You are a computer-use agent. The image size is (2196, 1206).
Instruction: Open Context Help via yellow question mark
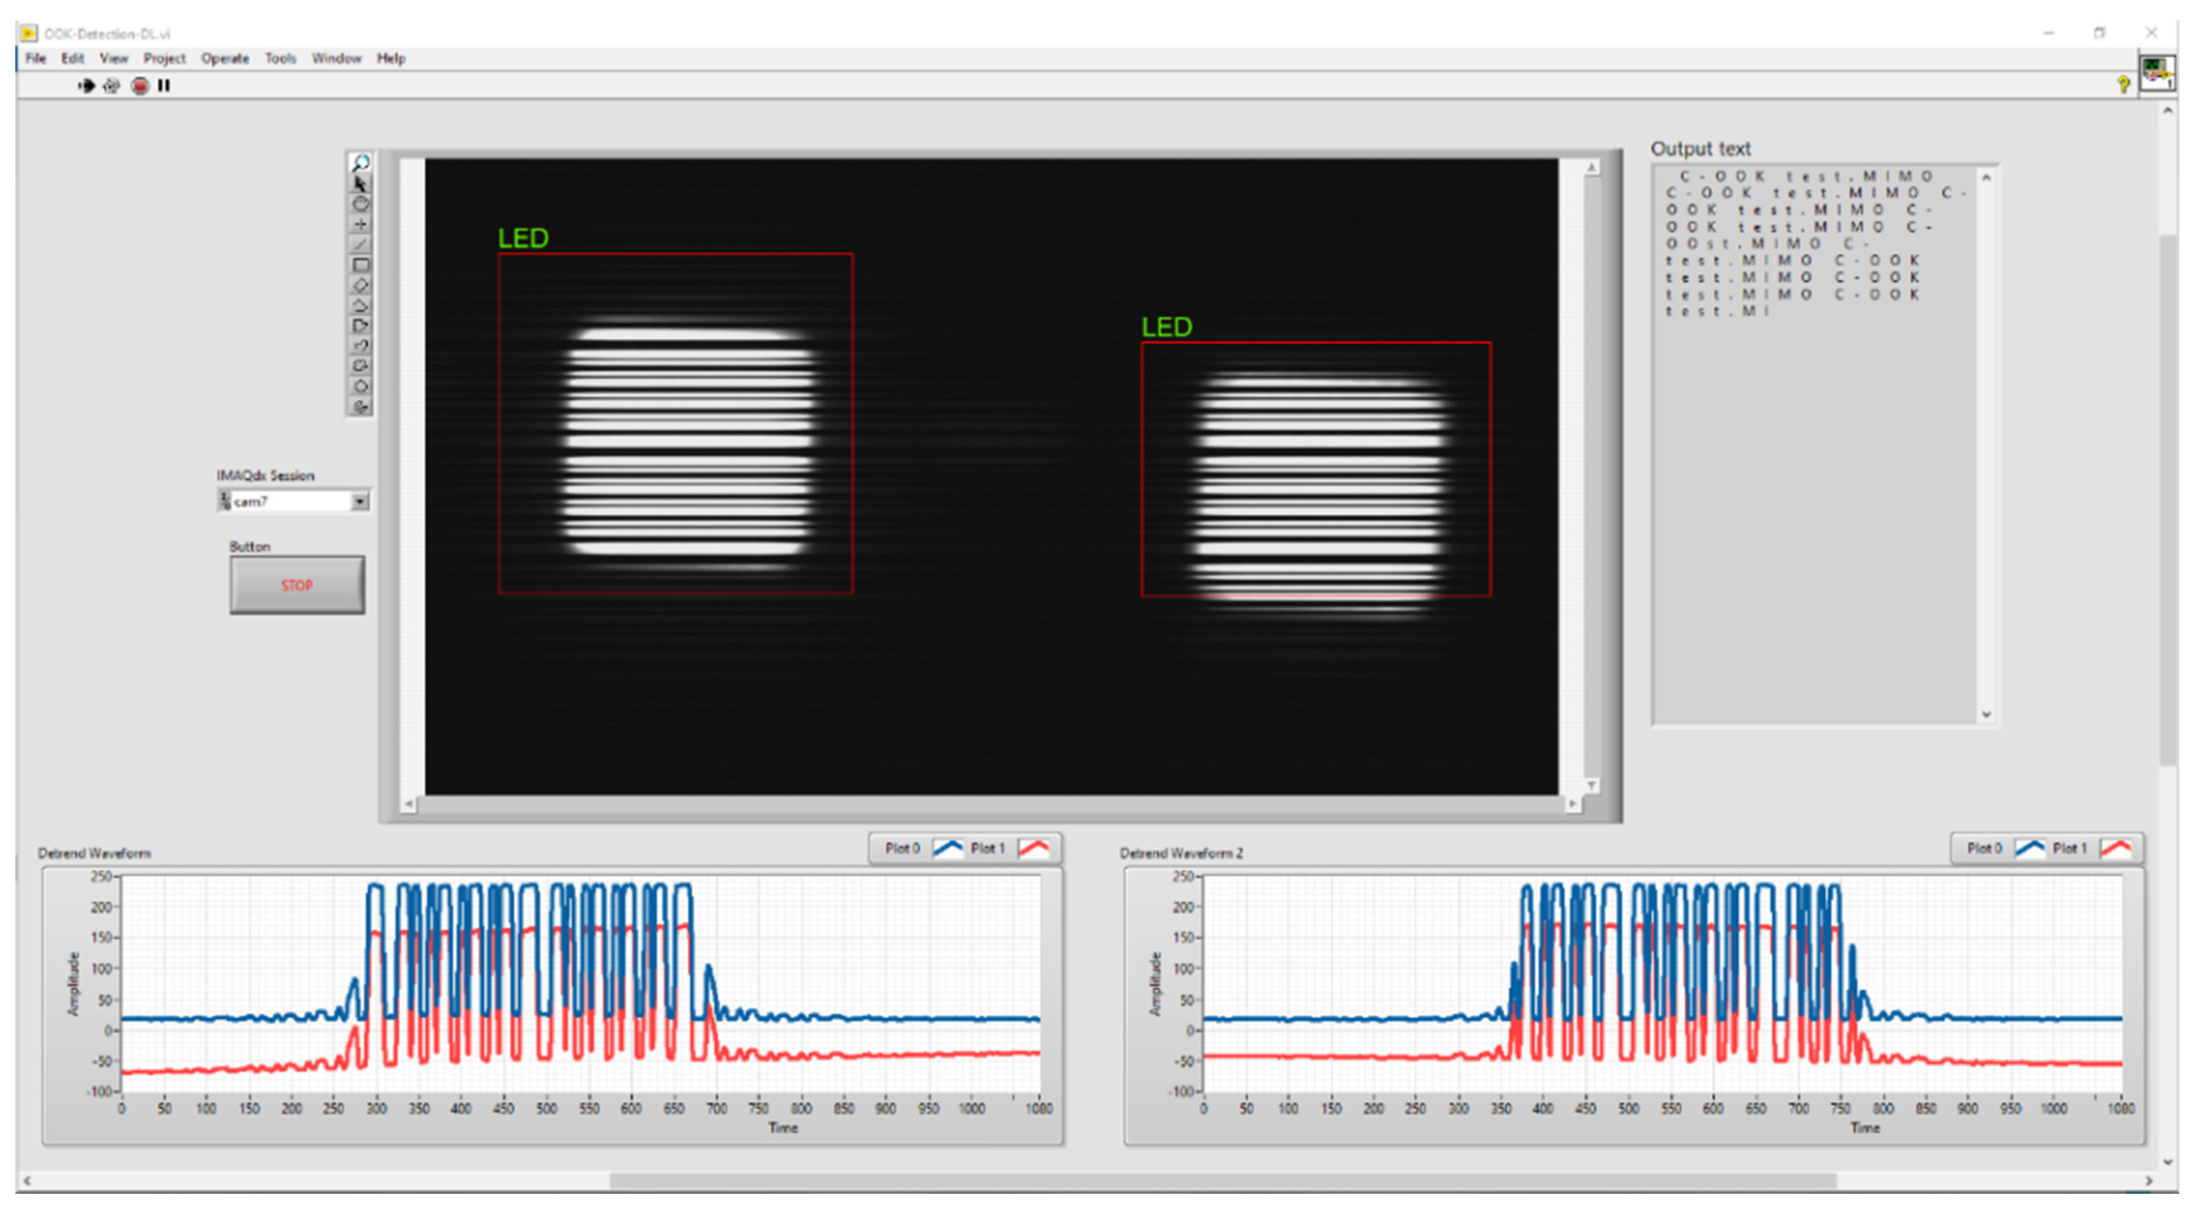click(2123, 86)
